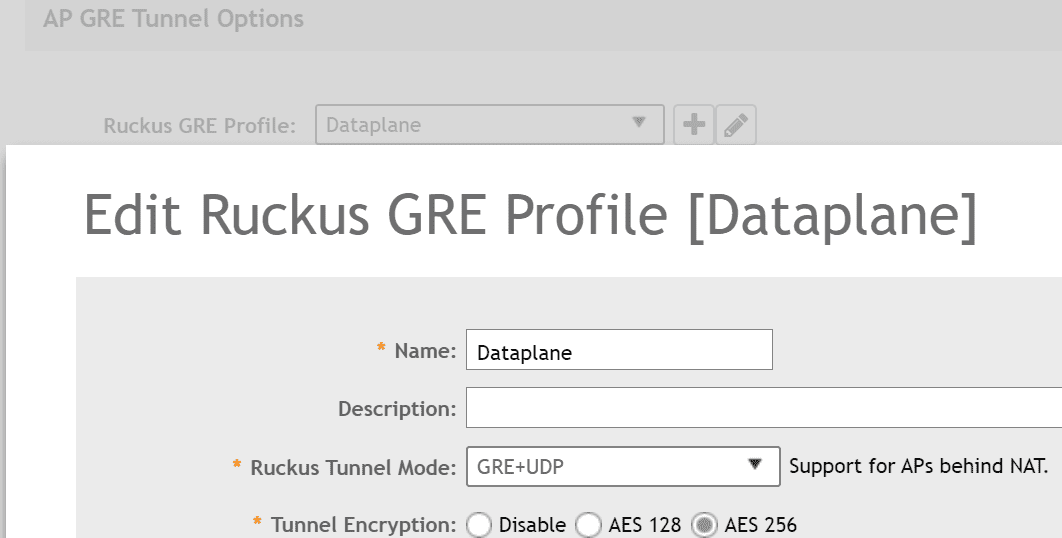Edit the selected GRE profile with pencil icon

tap(736, 125)
